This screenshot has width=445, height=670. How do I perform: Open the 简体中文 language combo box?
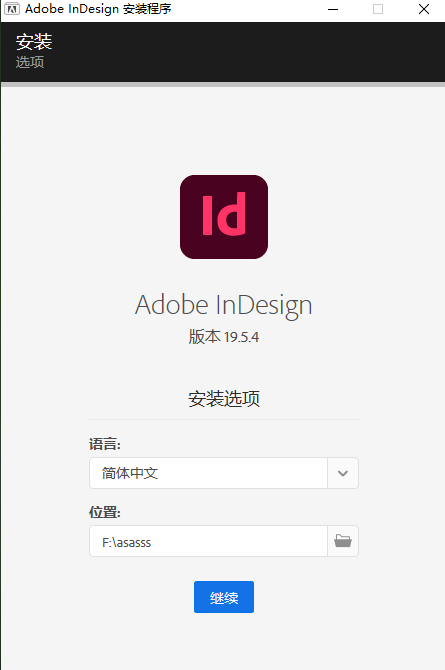pyautogui.click(x=224, y=473)
